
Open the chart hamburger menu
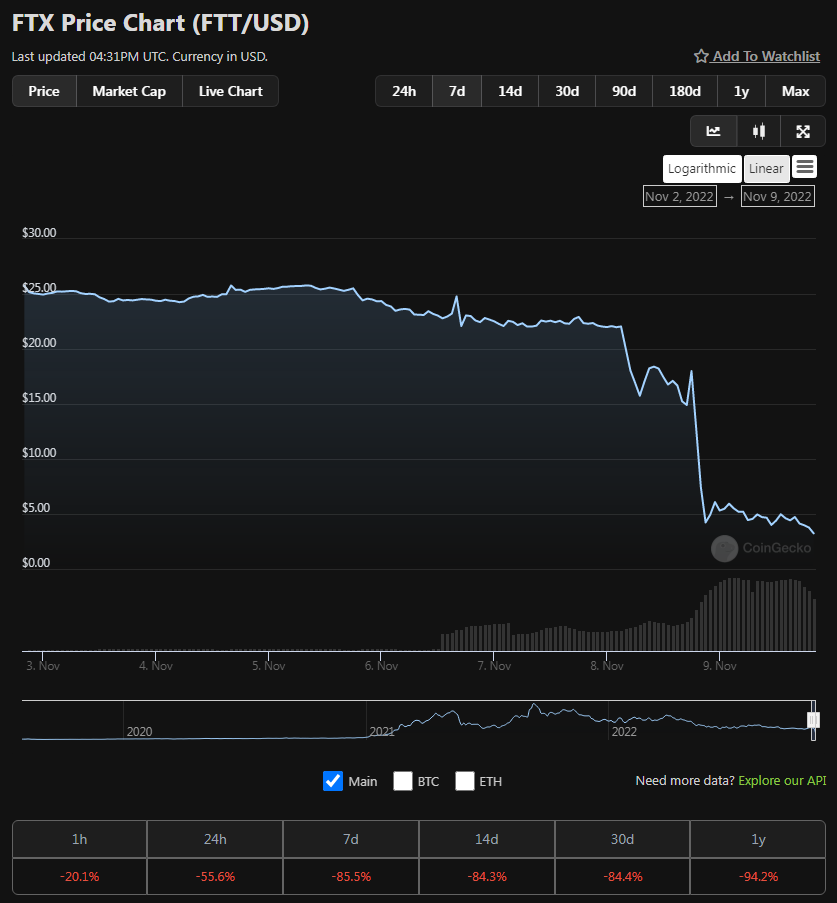[x=805, y=168]
